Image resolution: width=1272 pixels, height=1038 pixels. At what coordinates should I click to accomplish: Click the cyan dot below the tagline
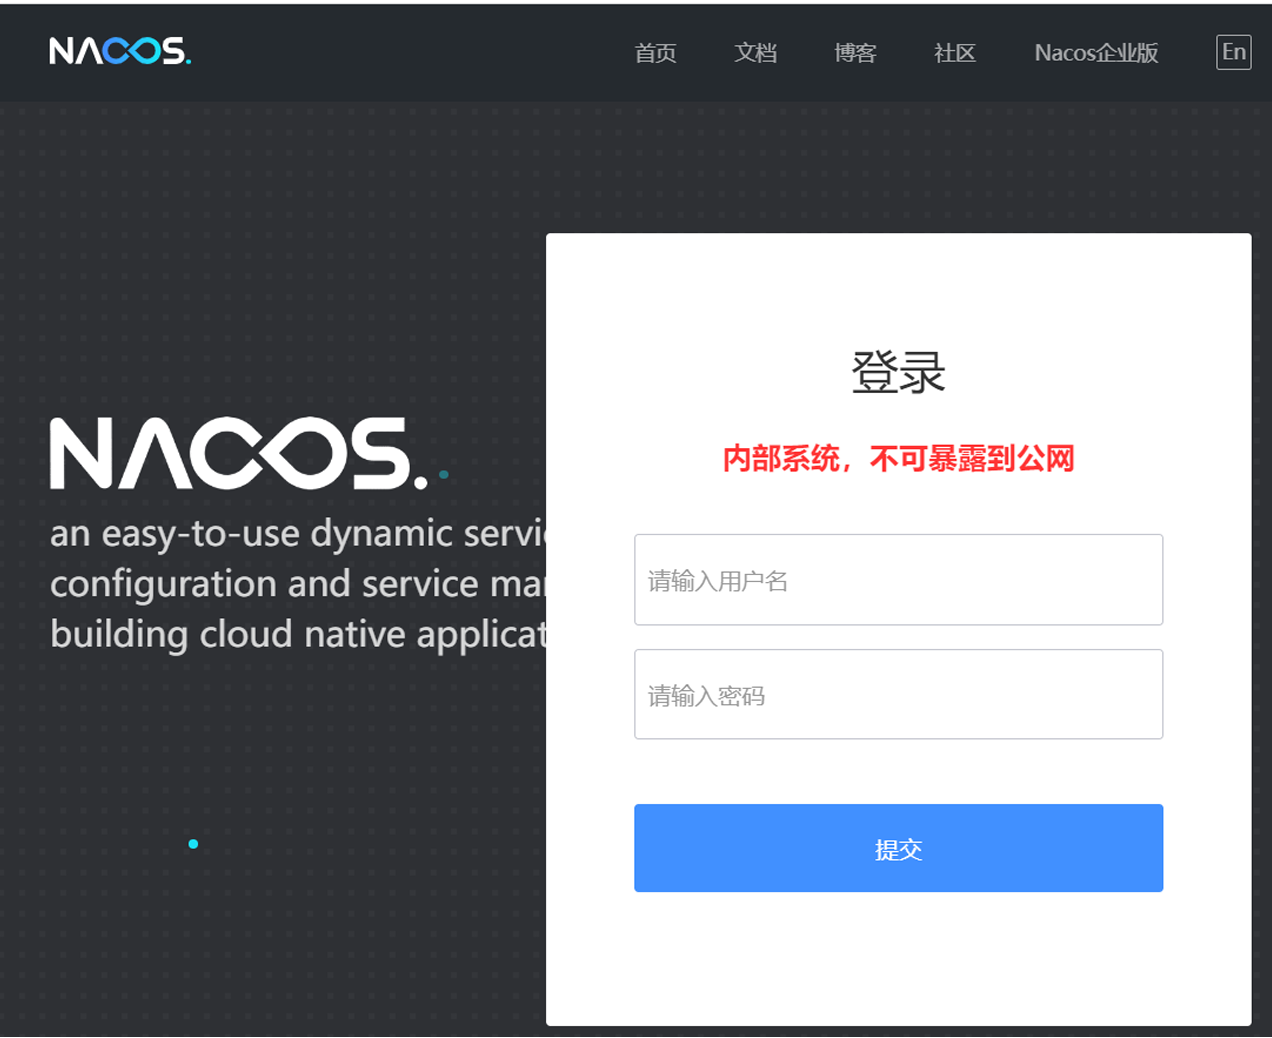pos(193,844)
